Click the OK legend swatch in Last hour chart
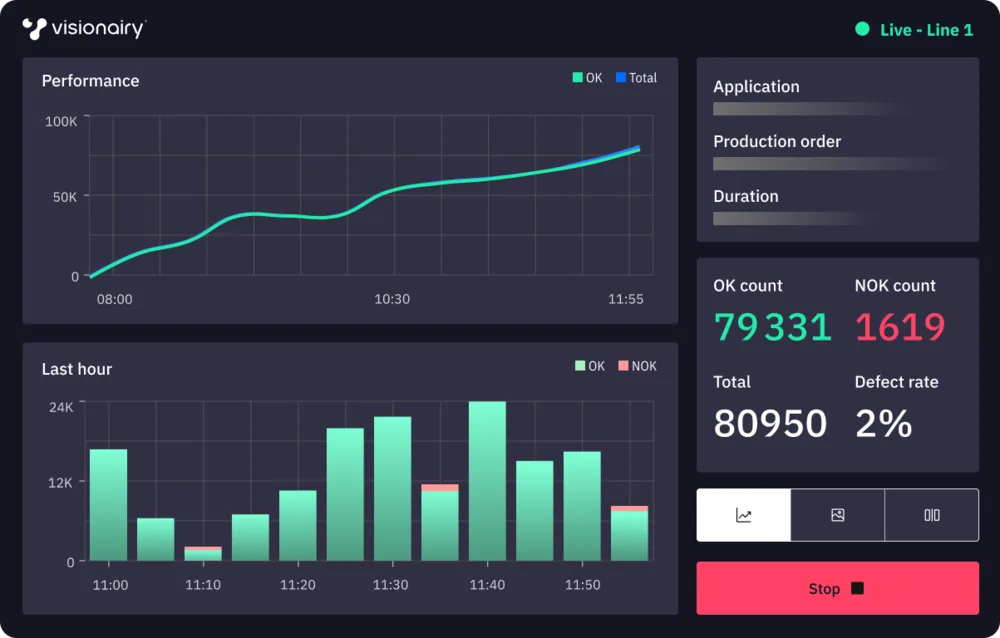The height and width of the screenshot is (638, 1000). pyautogui.click(x=580, y=366)
